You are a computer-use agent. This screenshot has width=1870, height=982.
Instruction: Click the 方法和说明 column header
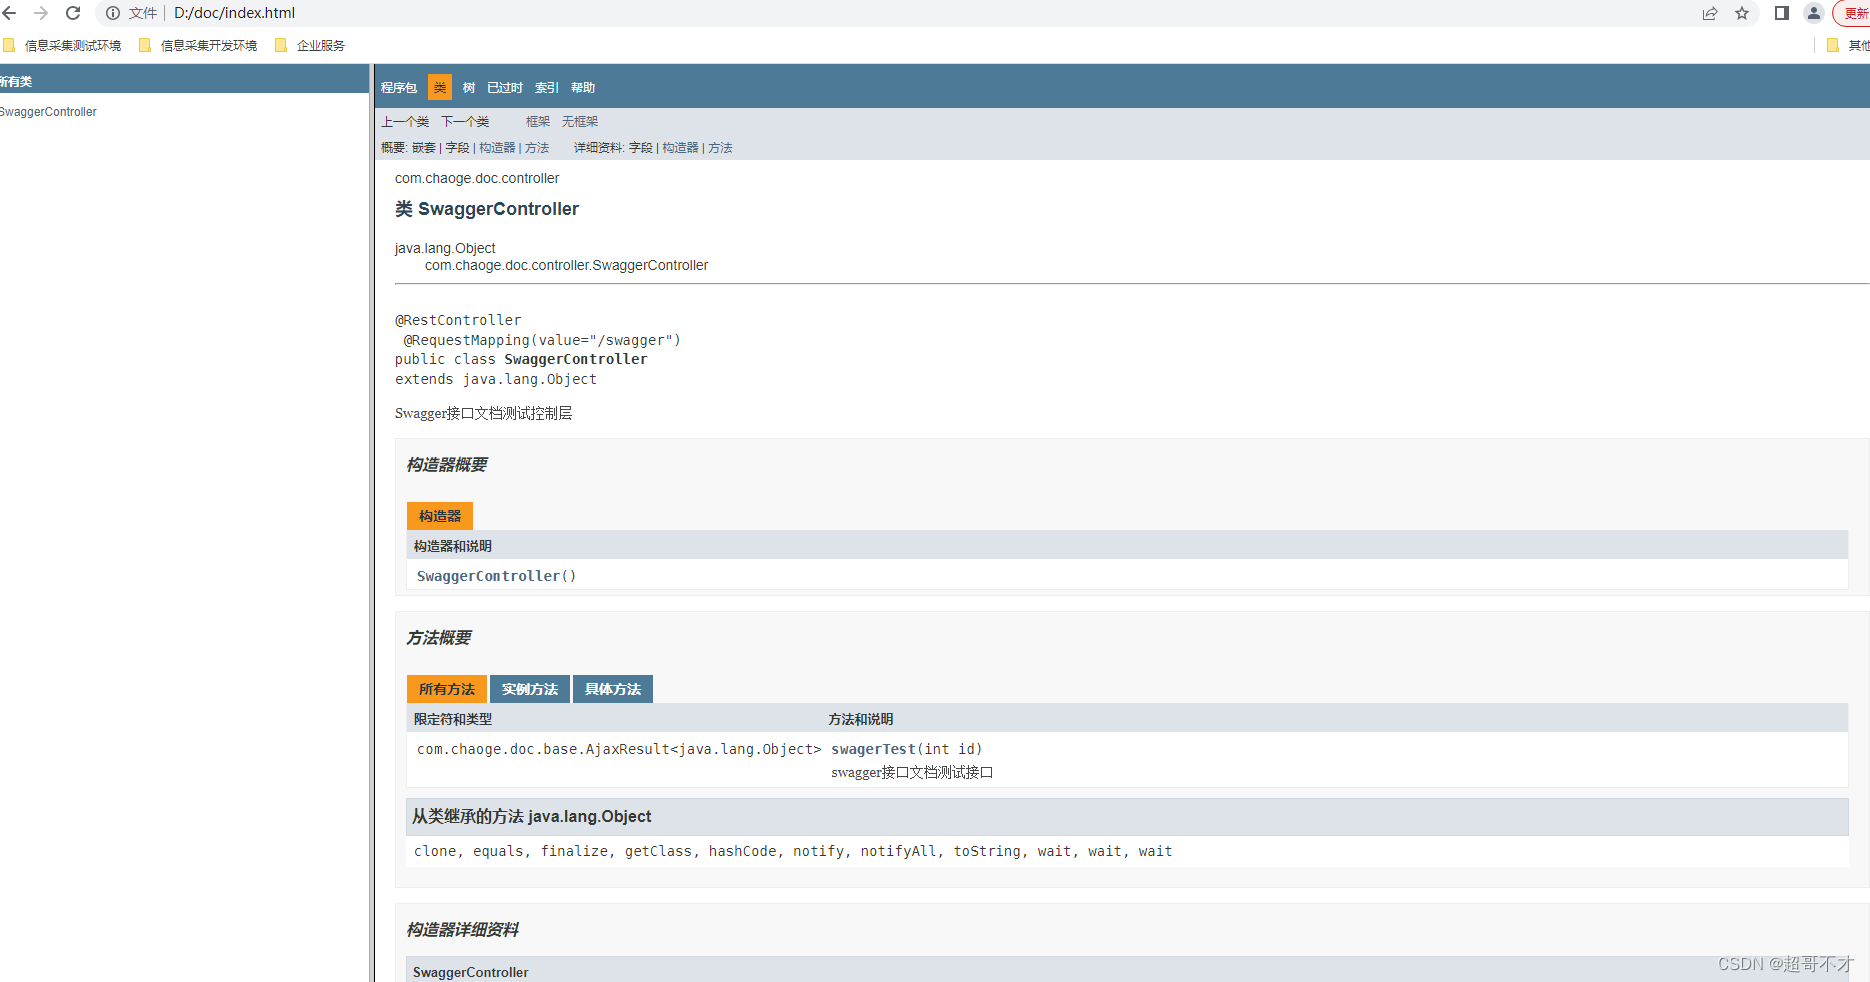click(861, 719)
